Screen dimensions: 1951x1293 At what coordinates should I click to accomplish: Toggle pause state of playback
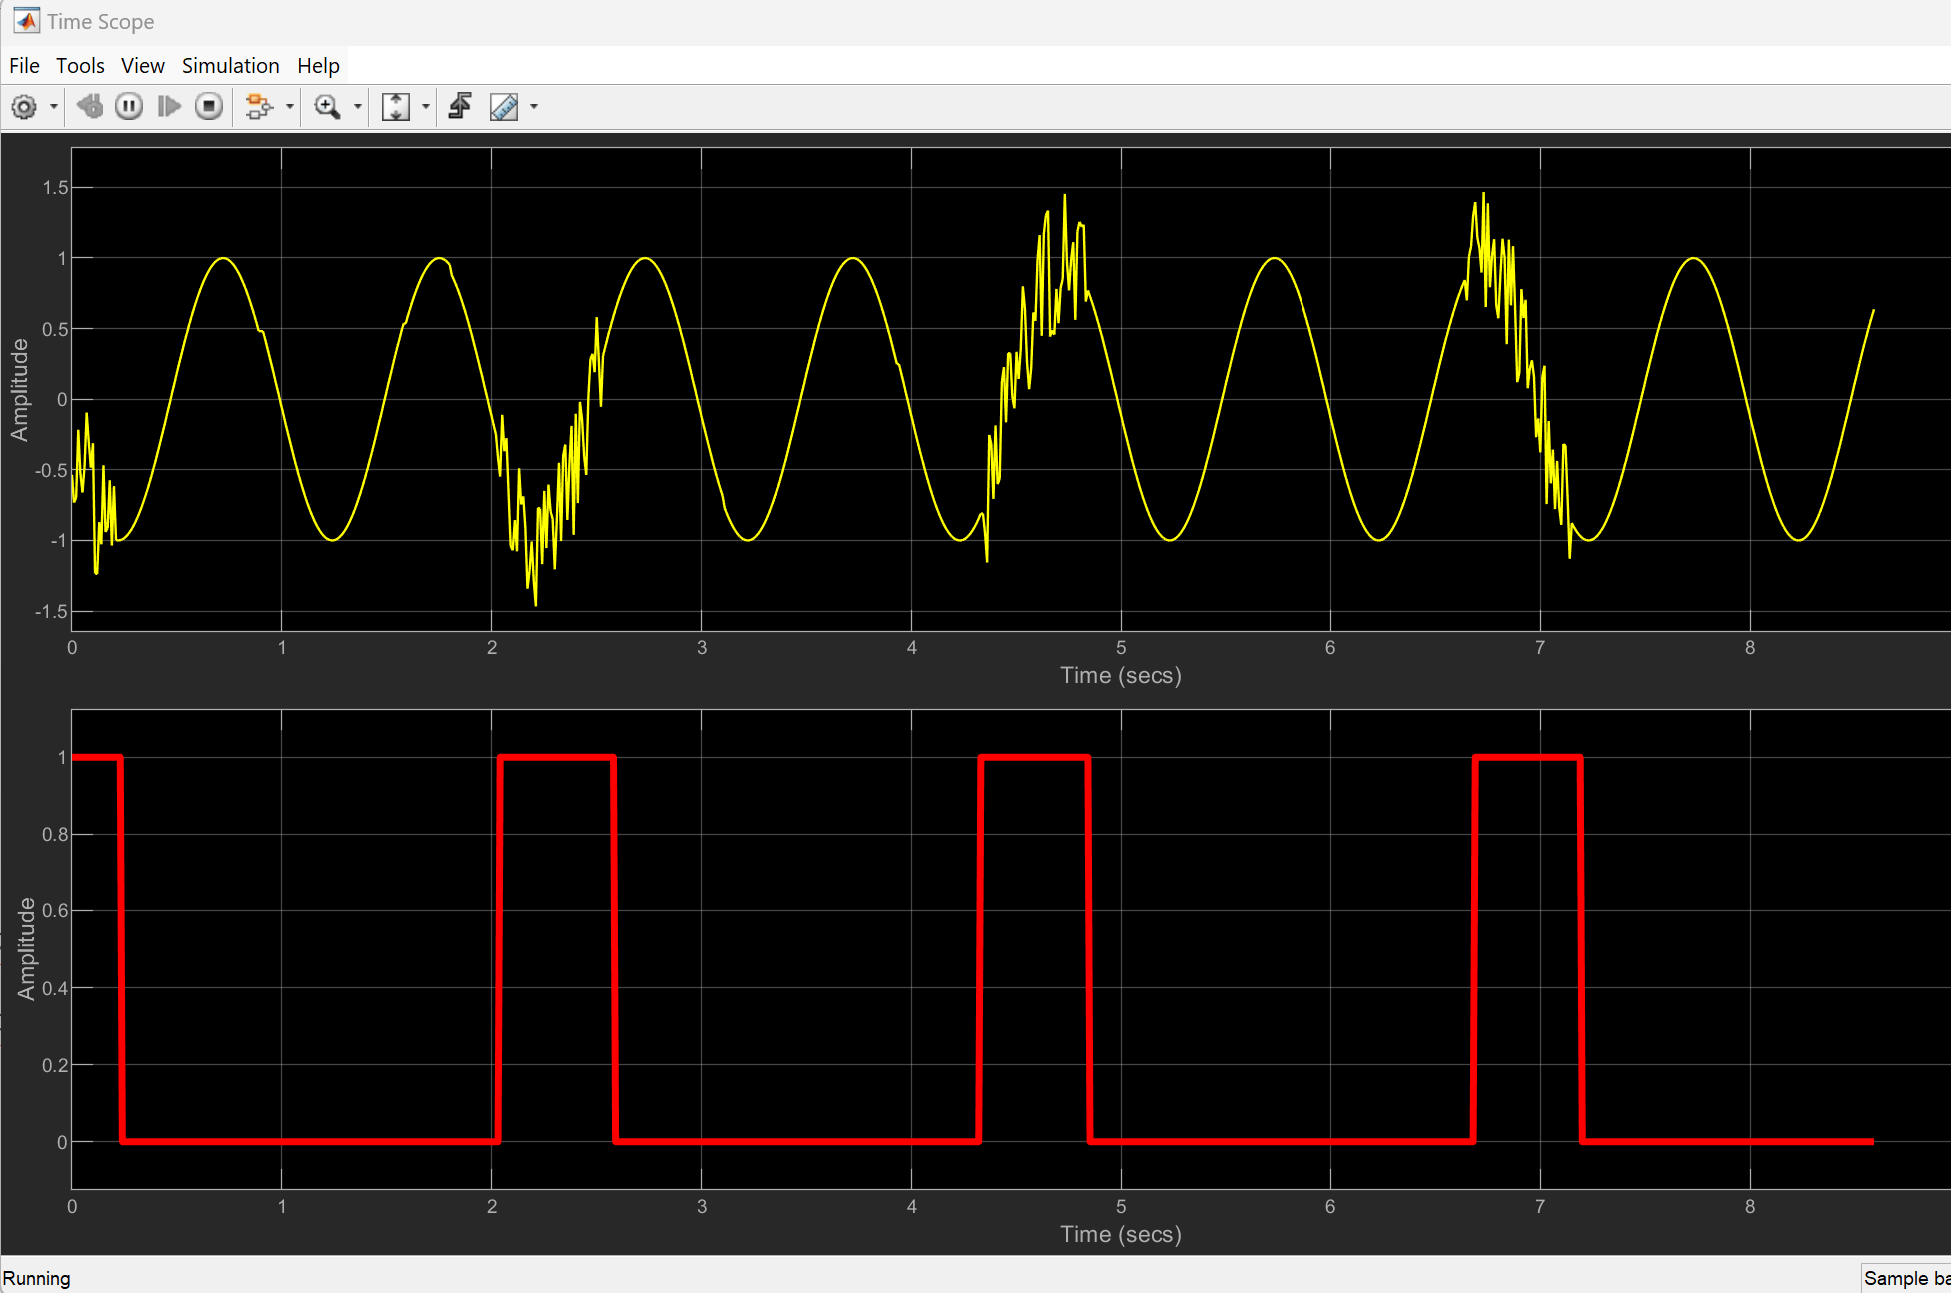pos(128,107)
